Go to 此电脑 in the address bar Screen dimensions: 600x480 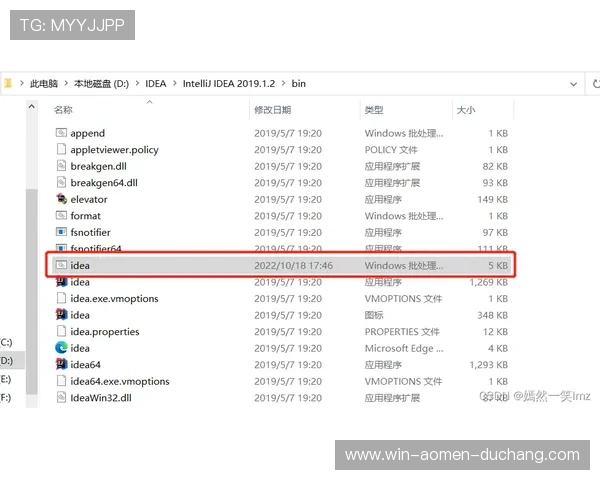44,83
